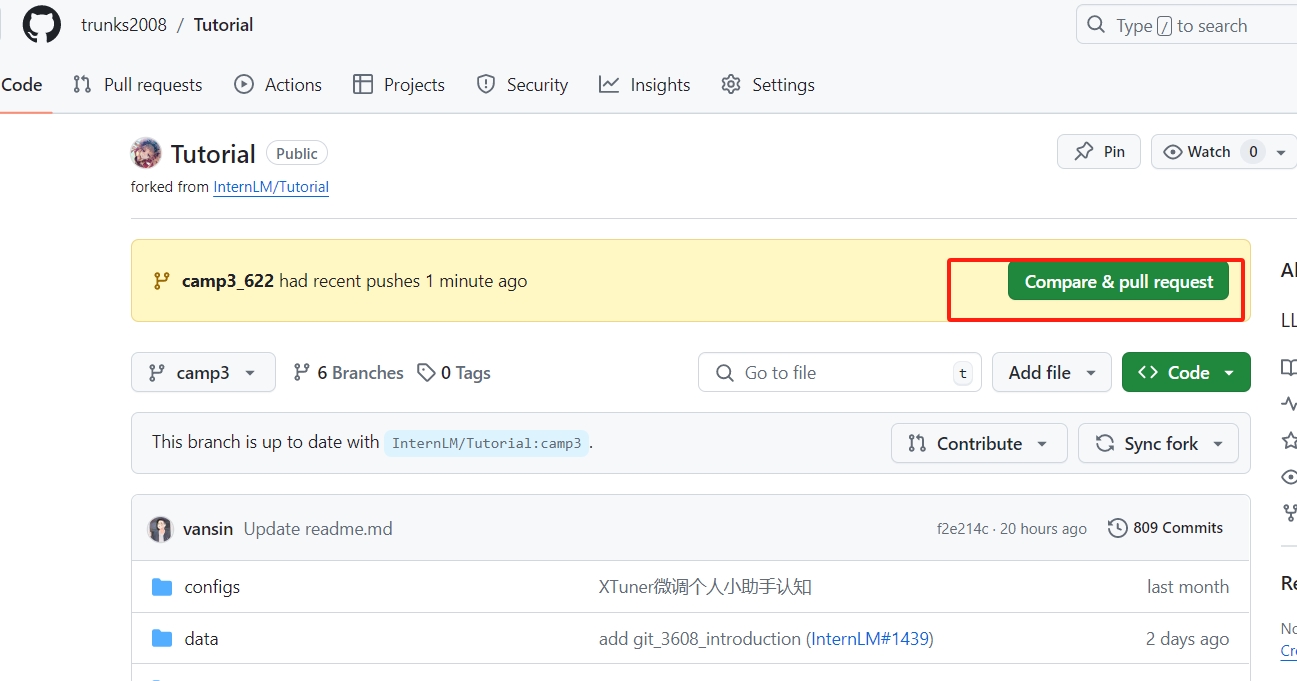Open the camp3_622 branch link
This screenshot has height=681, width=1297.
[x=228, y=281]
